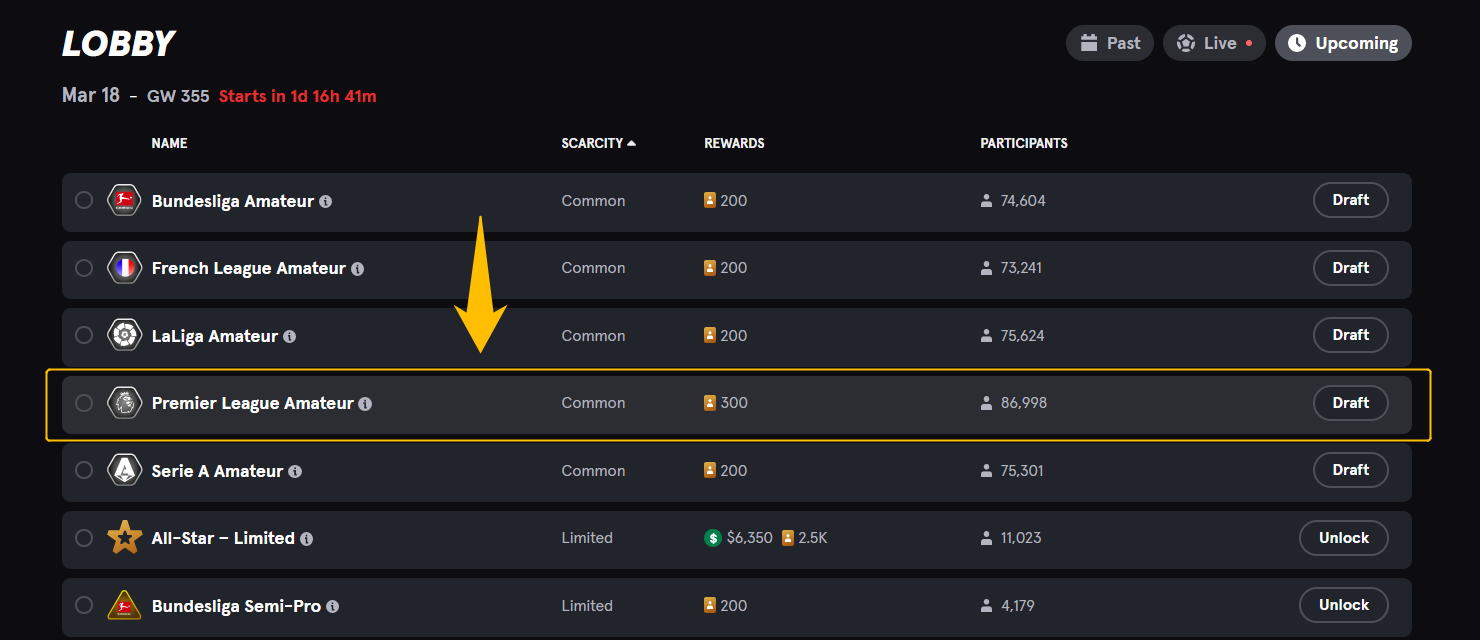Open info icon beside All-Star – Limited
The height and width of the screenshot is (640, 1480).
[x=306, y=539]
